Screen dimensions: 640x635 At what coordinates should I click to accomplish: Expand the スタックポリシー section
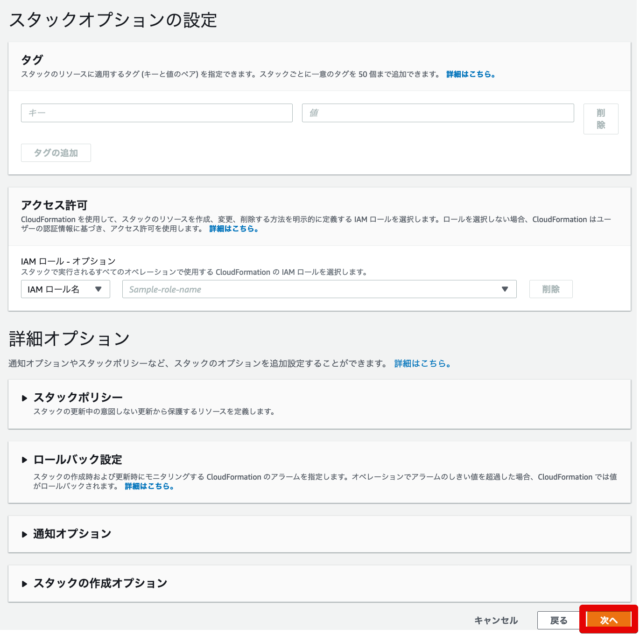pyautogui.click(x=78, y=397)
